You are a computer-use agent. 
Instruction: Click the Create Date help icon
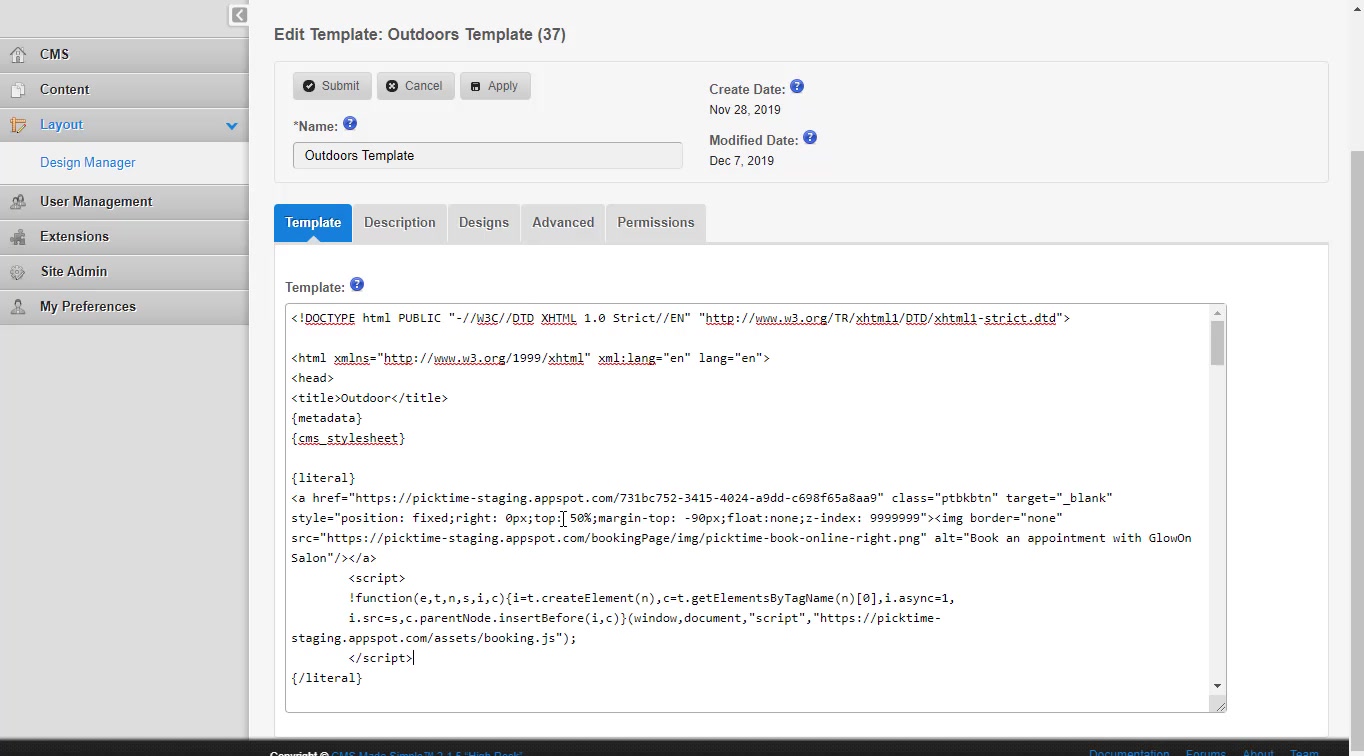click(797, 87)
